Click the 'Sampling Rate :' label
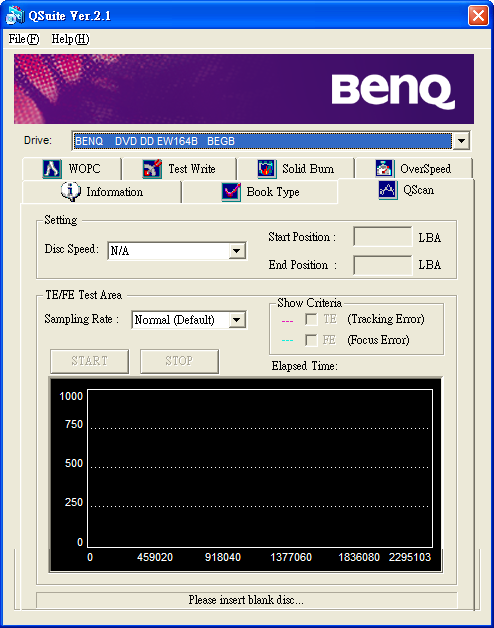 pyautogui.click(x=82, y=319)
